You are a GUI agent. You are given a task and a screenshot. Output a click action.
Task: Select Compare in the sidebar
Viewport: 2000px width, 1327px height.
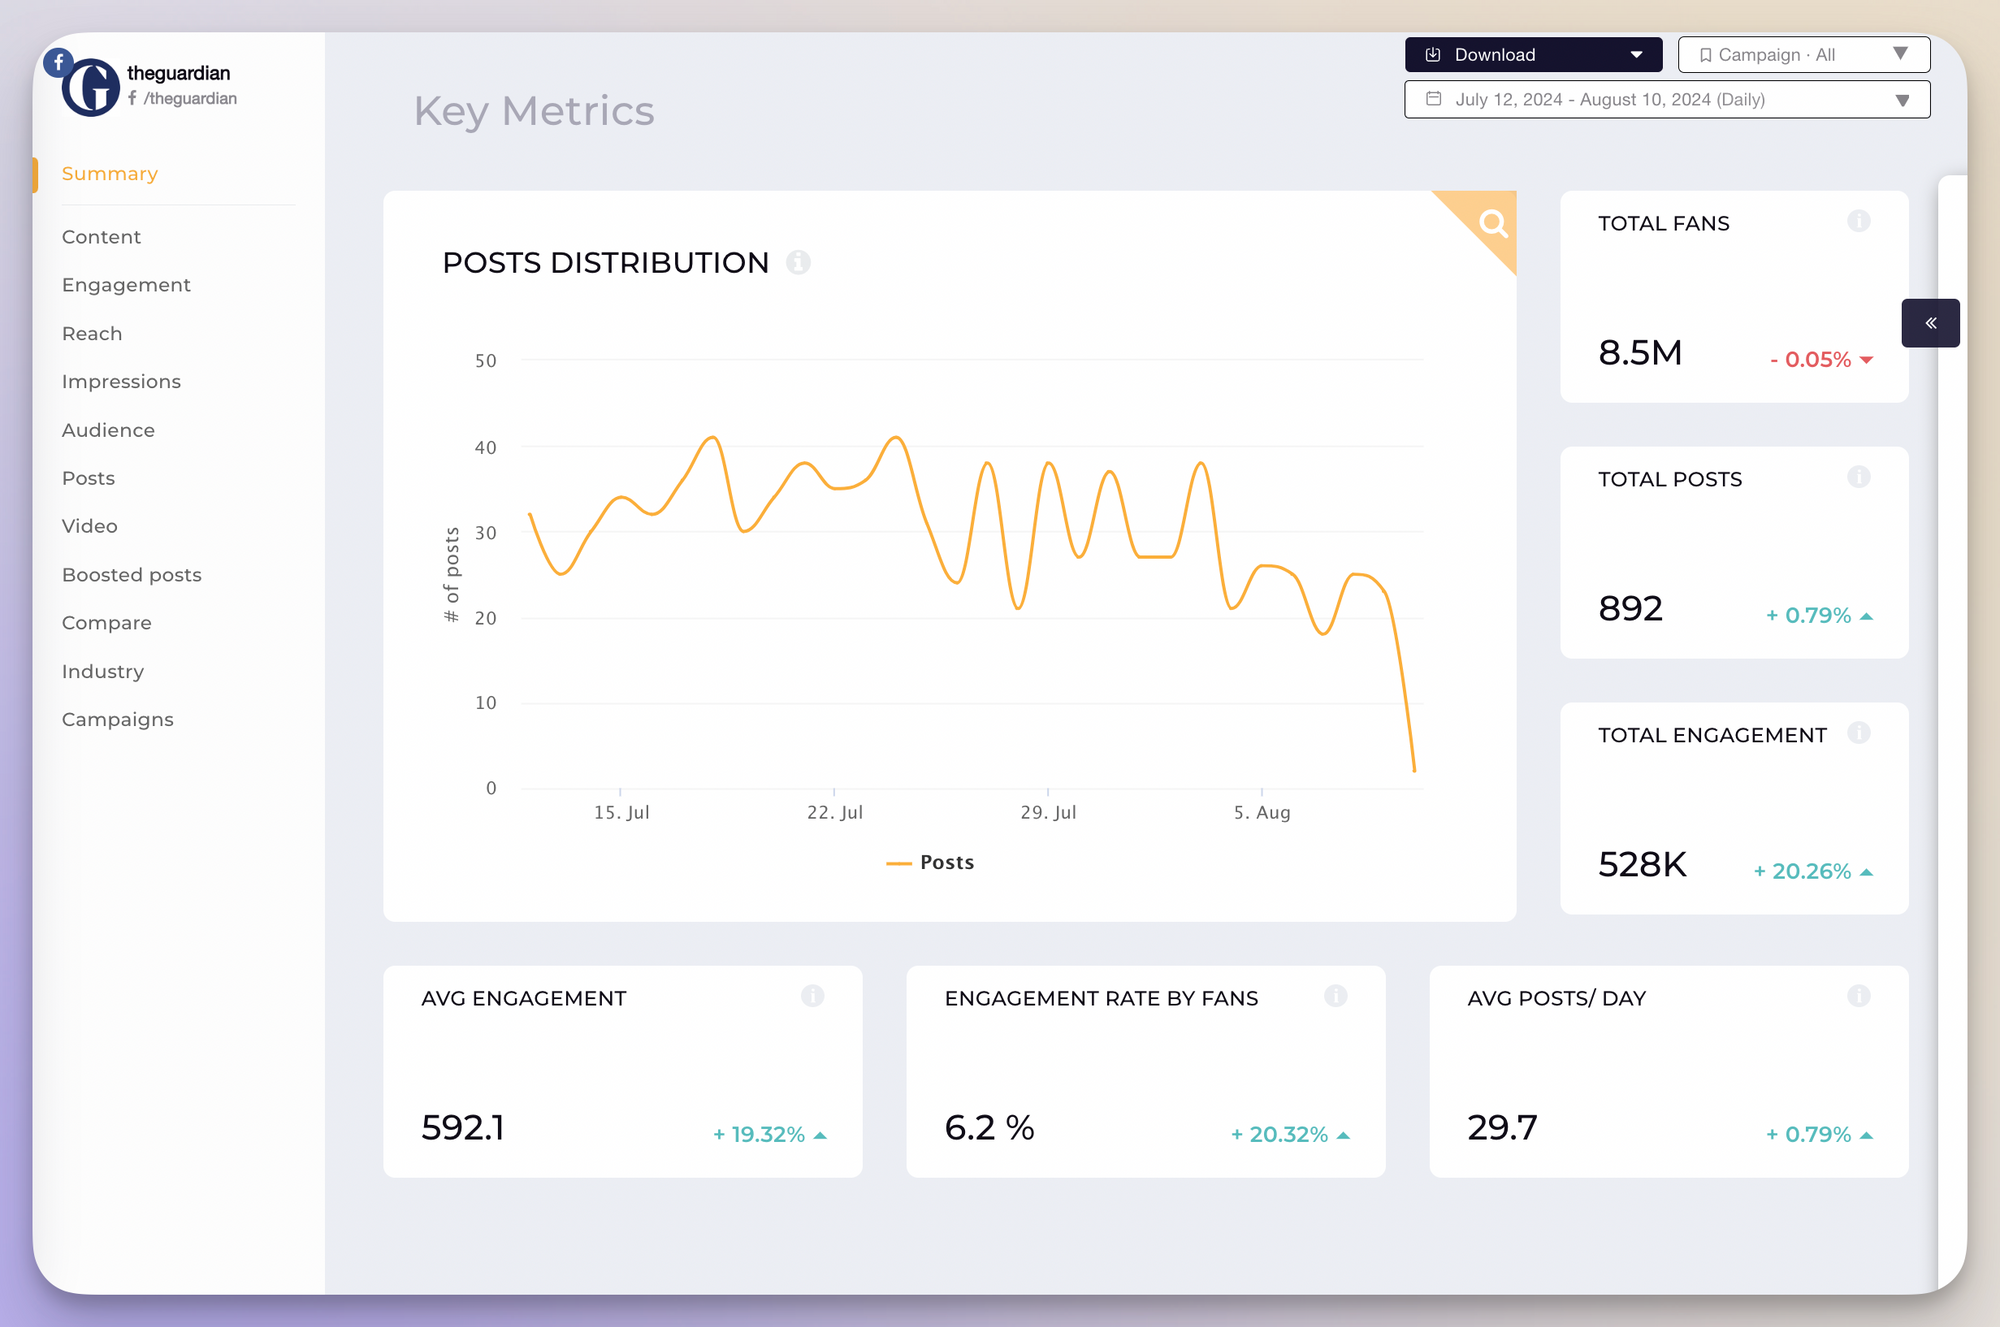[x=107, y=623]
